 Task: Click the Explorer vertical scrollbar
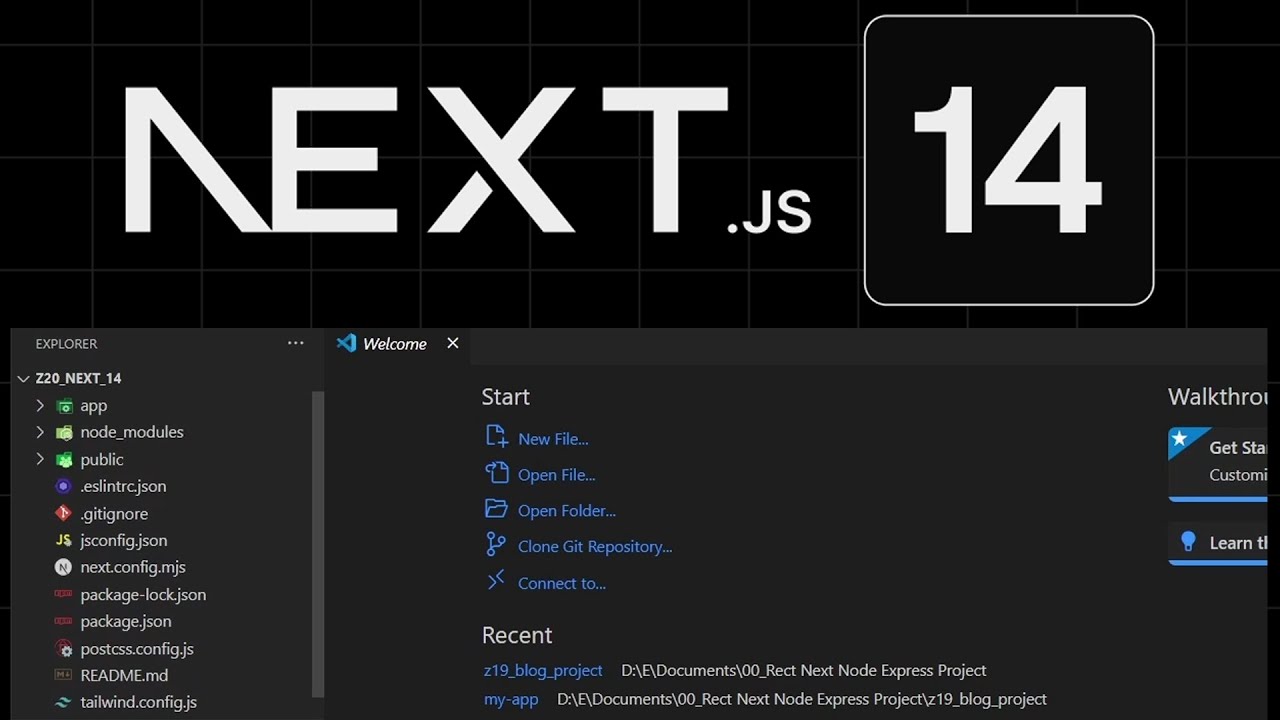(318, 544)
